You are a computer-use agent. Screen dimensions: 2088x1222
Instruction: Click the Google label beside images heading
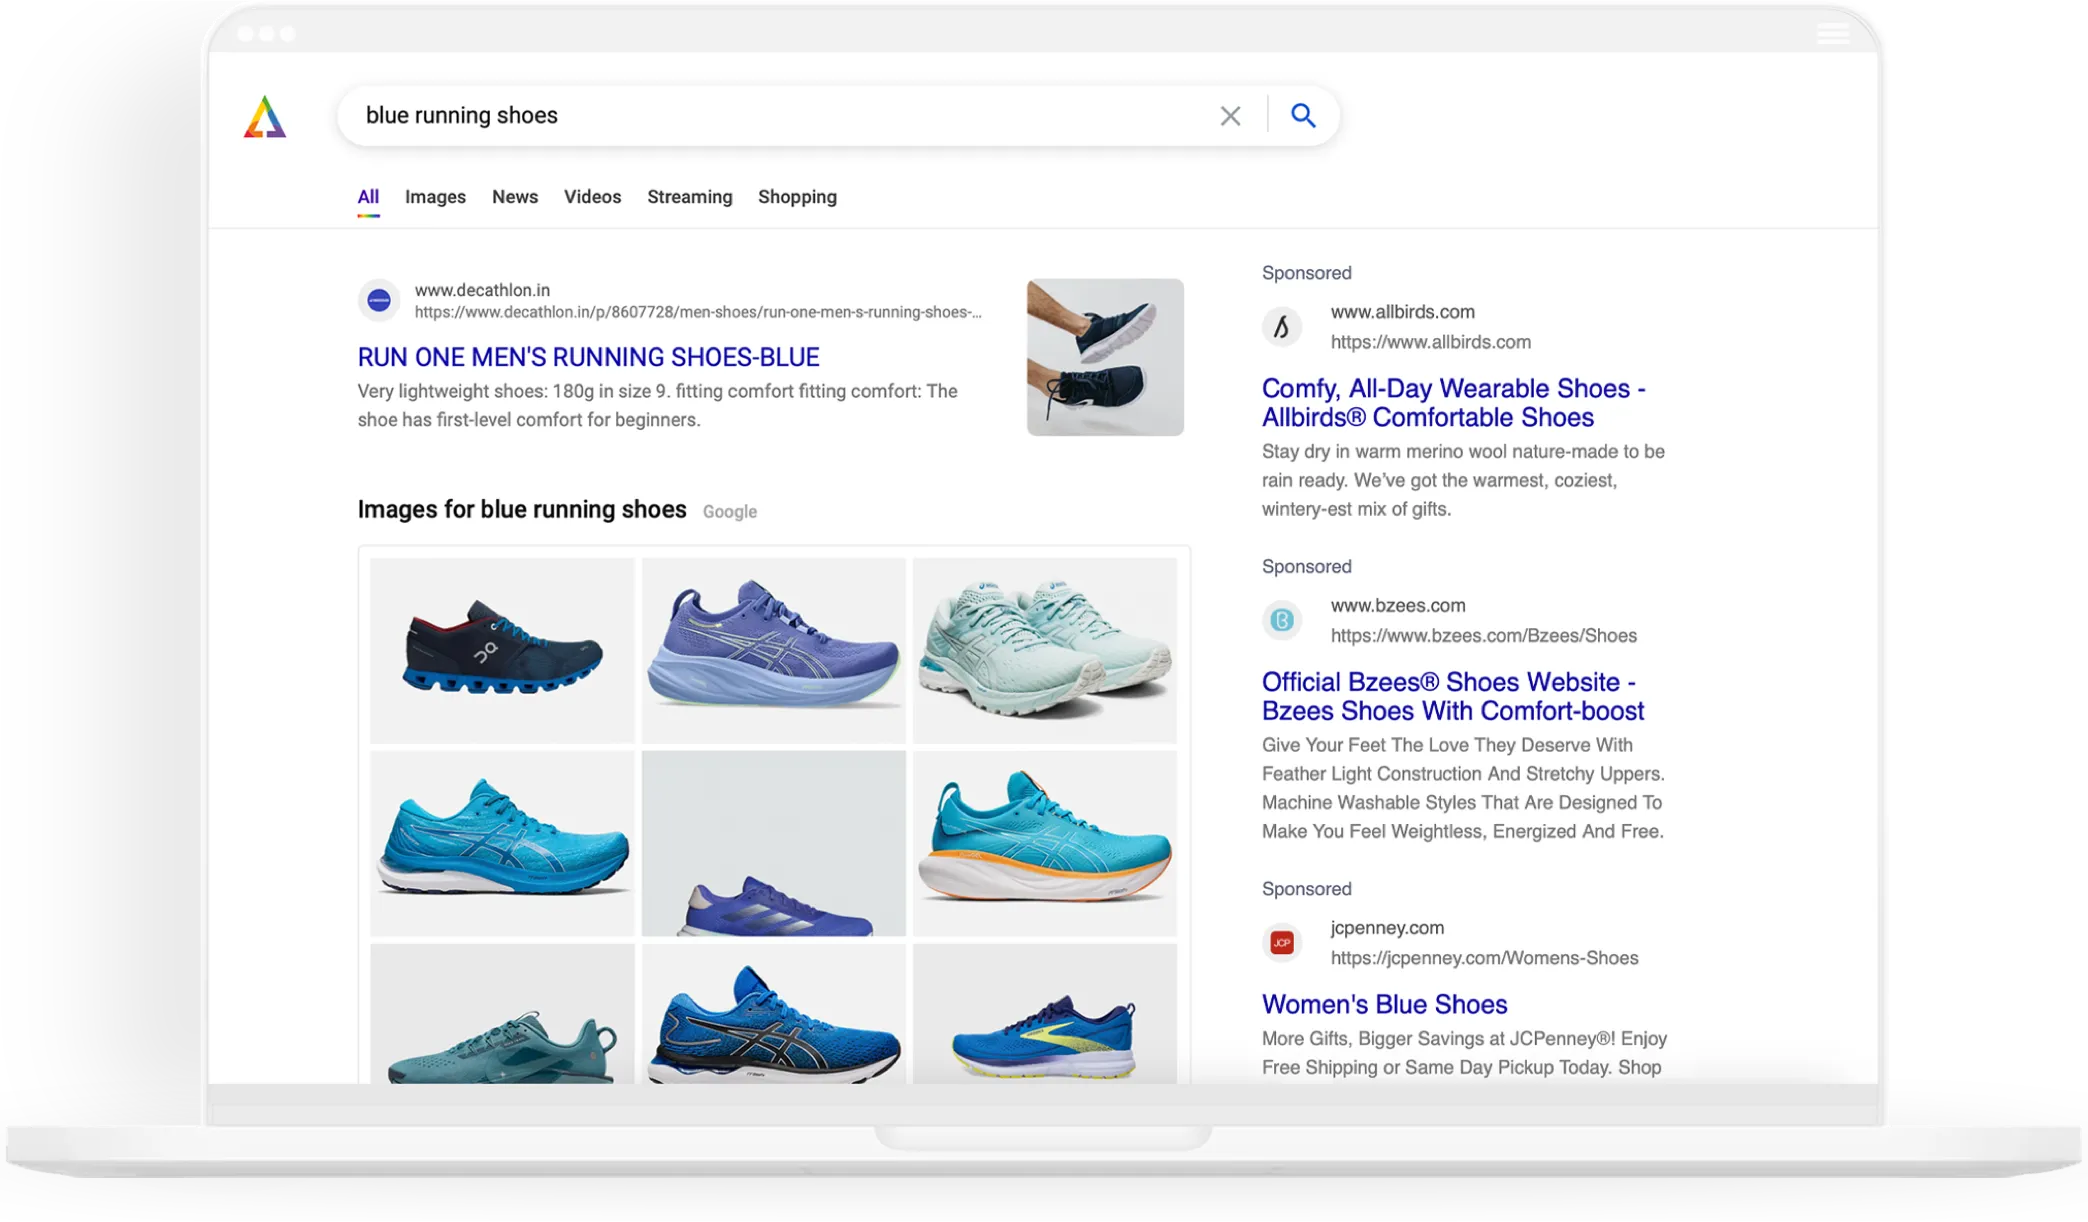pos(729,512)
